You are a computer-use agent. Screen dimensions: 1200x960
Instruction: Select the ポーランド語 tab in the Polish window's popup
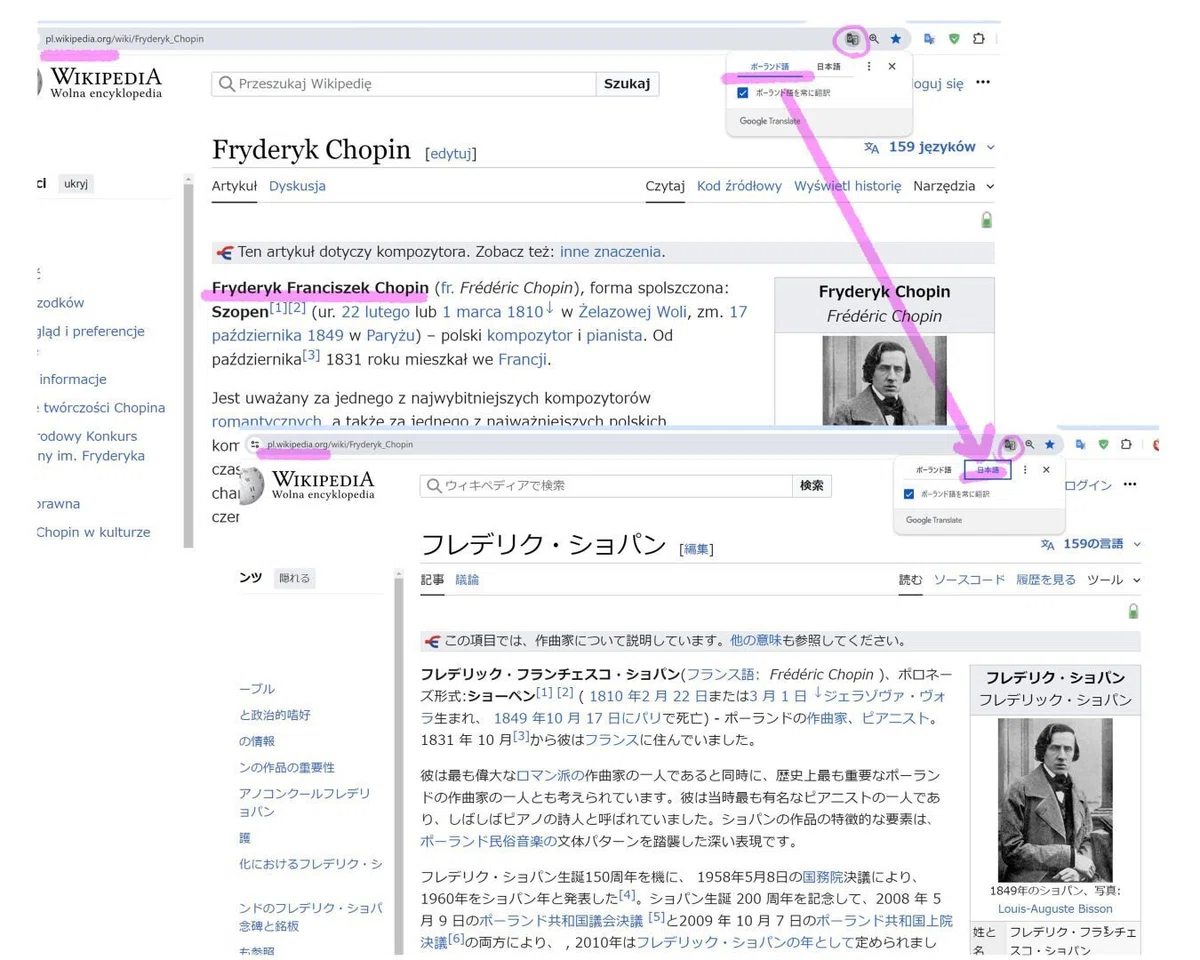coord(770,67)
